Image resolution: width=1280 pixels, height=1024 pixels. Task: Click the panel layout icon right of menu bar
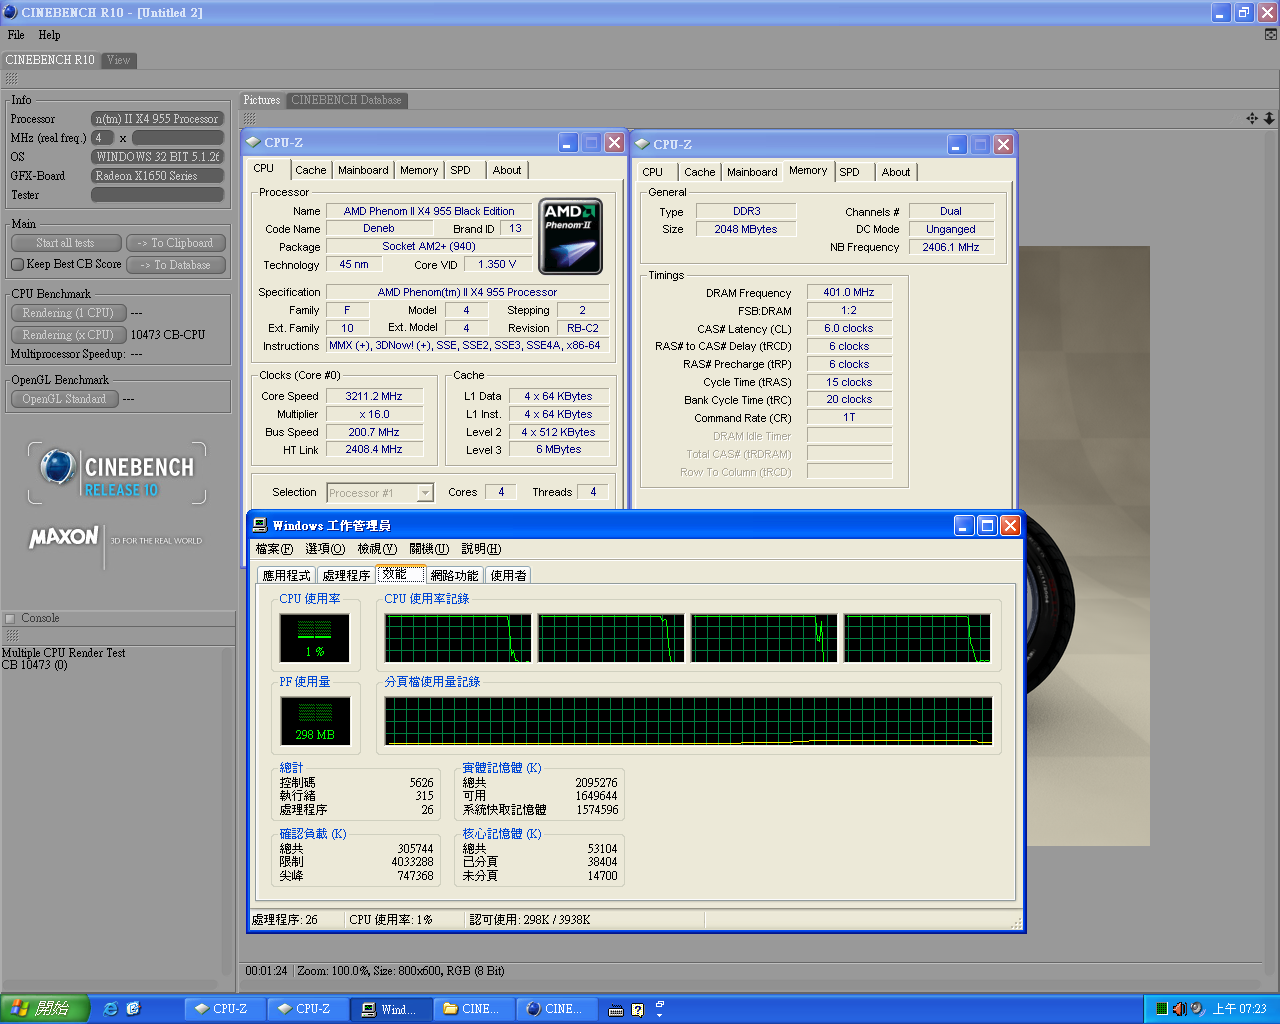(x=1271, y=34)
